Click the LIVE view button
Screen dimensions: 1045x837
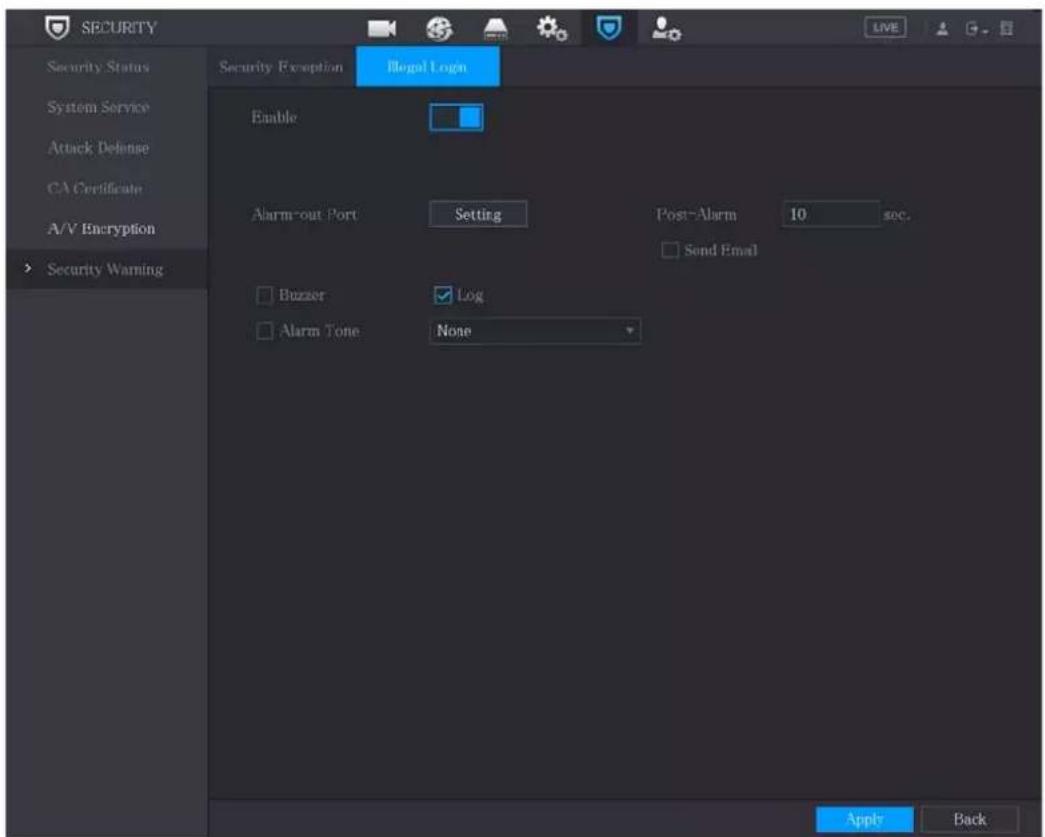(885, 27)
